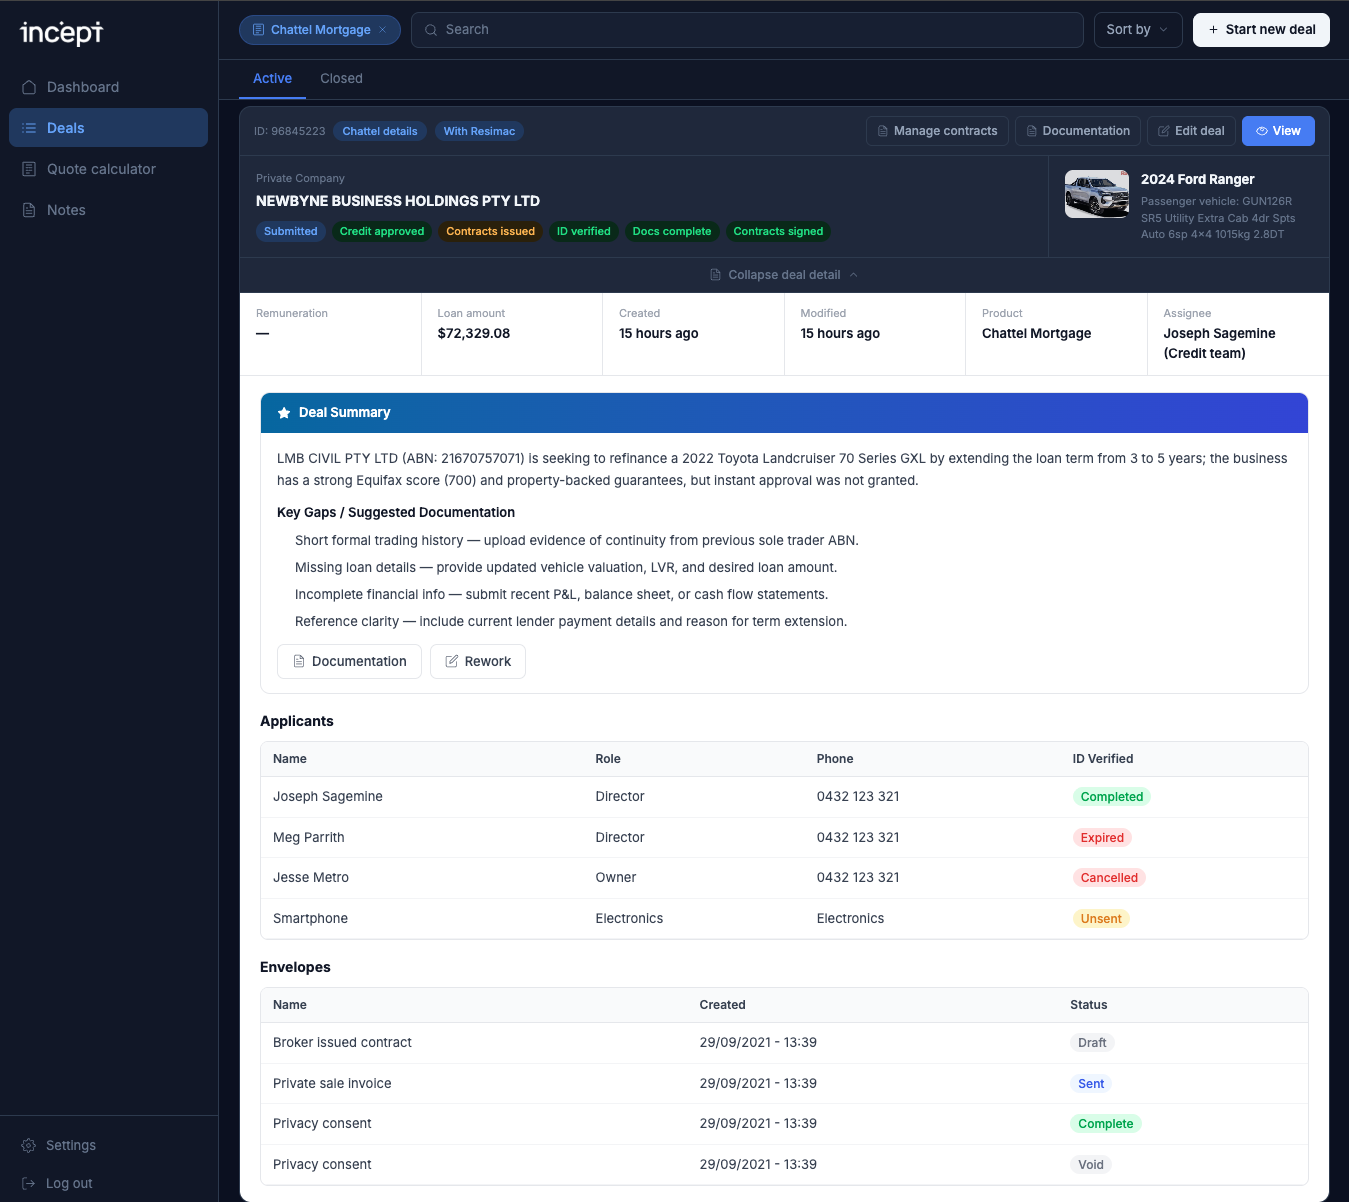Click the Quote calculator icon
Image resolution: width=1349 pixels, height=1202 pixels.
pos(29,169)
